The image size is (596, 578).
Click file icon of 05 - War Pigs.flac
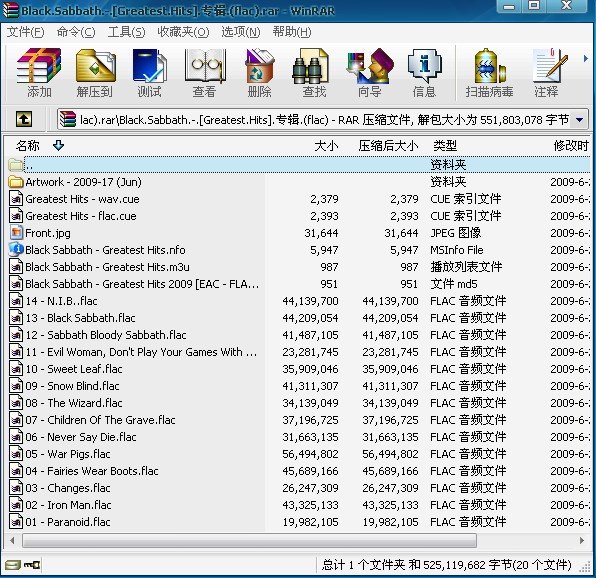coord(16,453)
